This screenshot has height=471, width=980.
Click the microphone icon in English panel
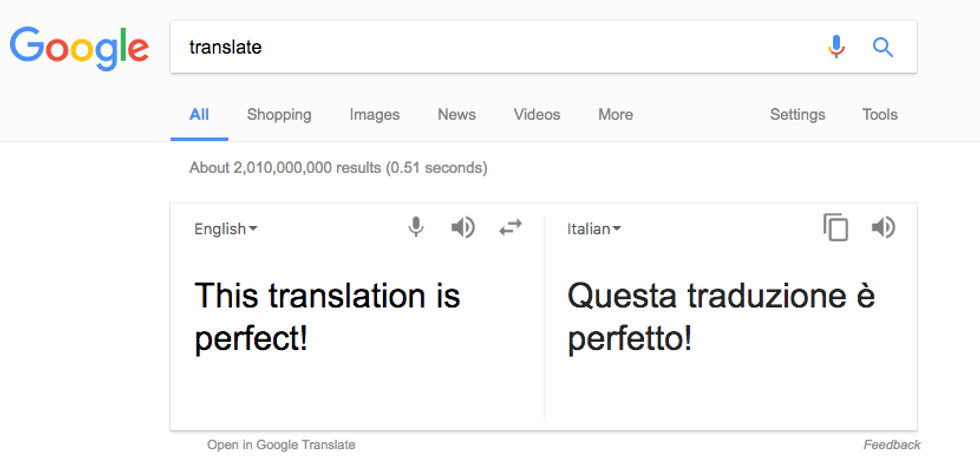[x=416, y=228]
